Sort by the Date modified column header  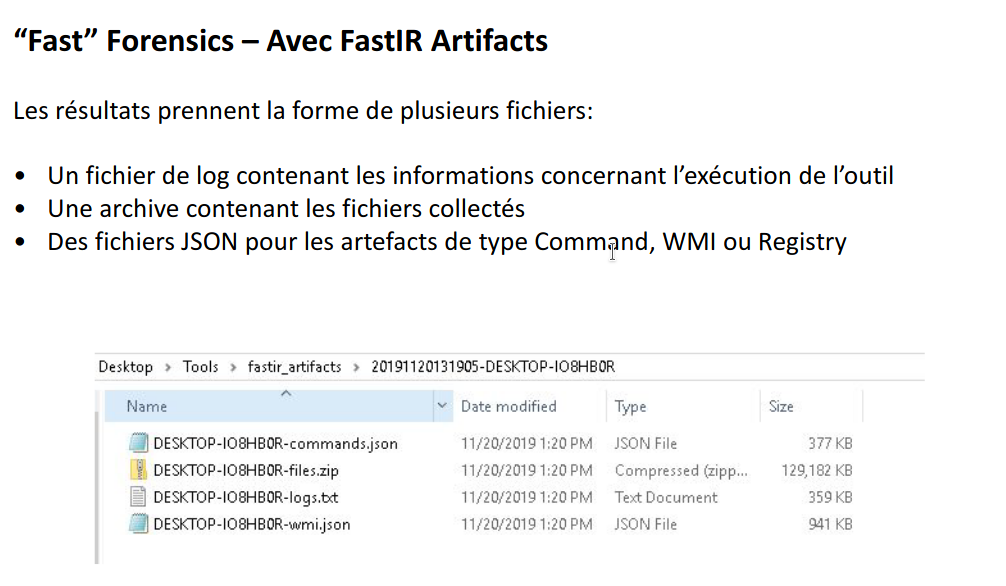tap(508, 406)
